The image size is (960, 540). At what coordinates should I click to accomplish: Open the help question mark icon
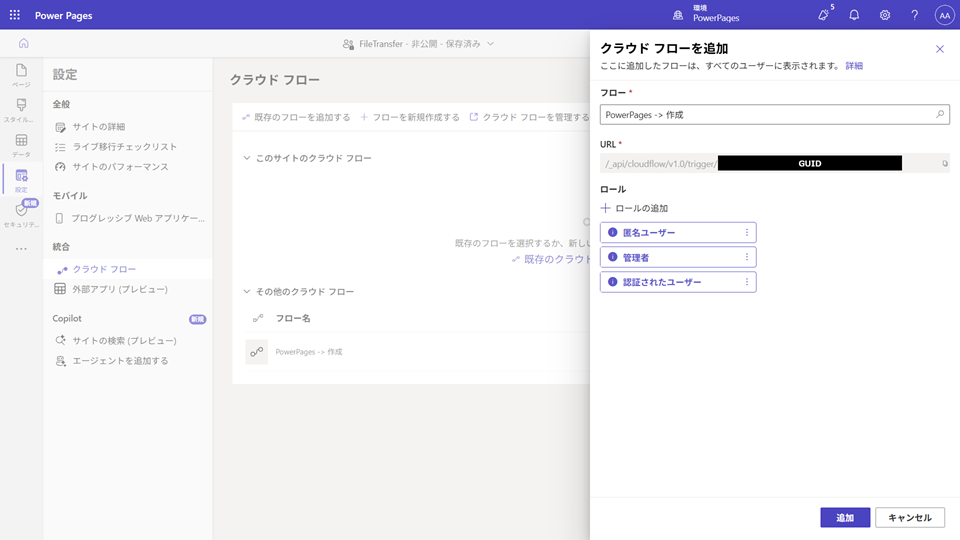click(x=915, y=15)
